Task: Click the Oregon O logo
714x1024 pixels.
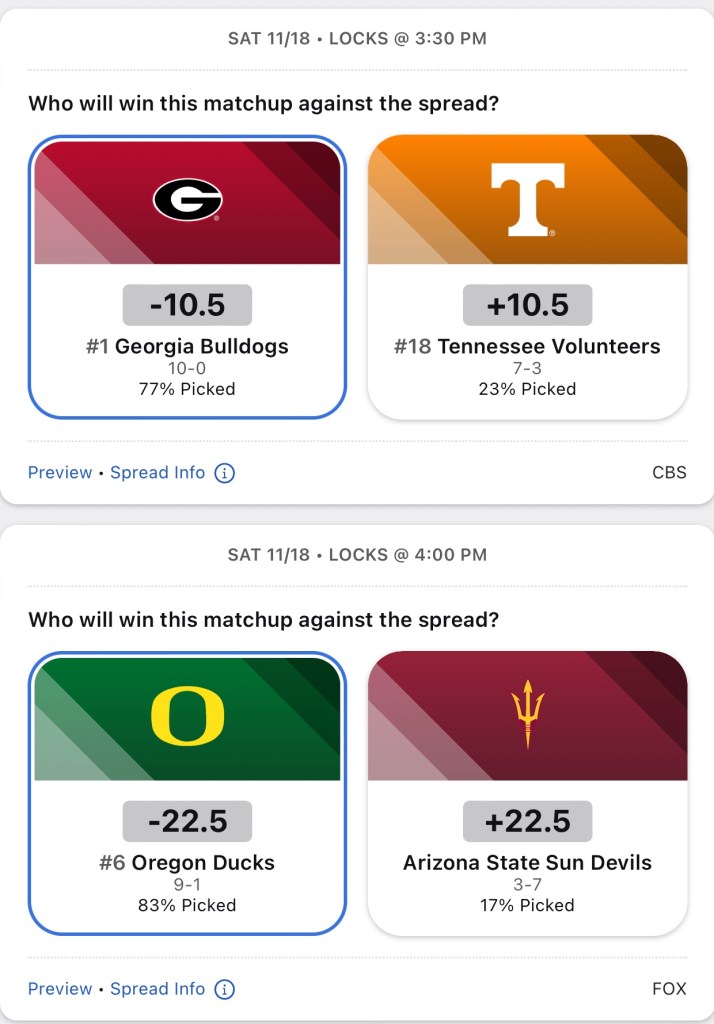Action: click(187, 716)
